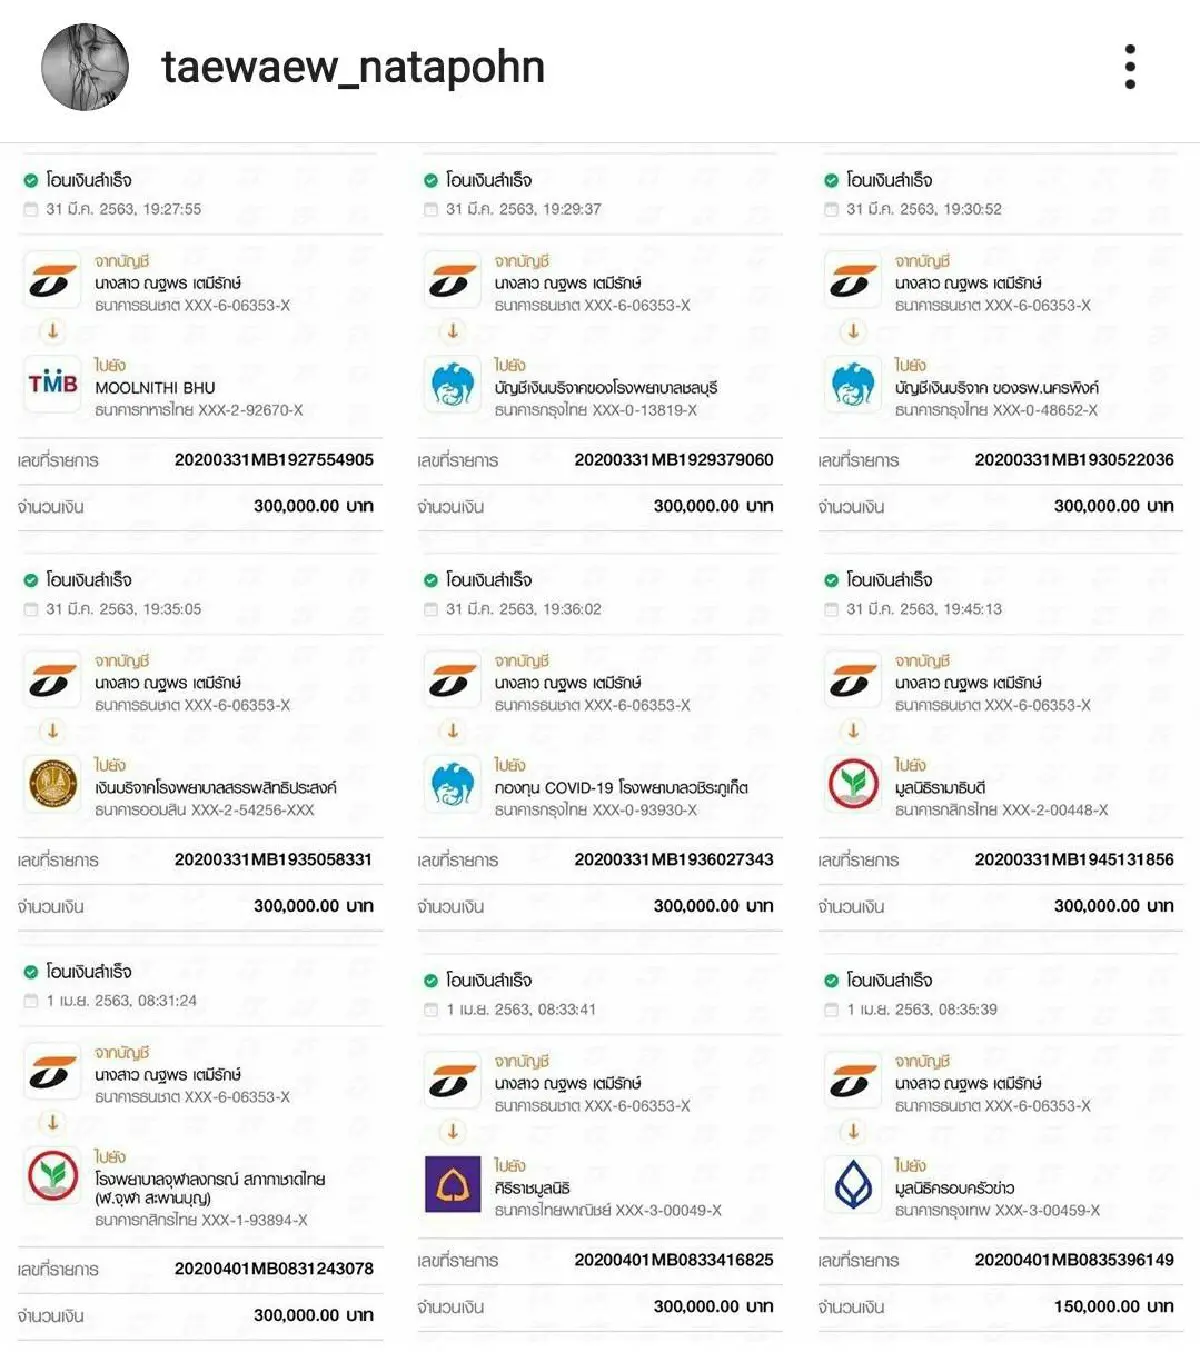This screenshot has height=1352, width=1200.
Task: Click Thanachart logo in the 19:27:55 slip
Action: coord(53,282)
